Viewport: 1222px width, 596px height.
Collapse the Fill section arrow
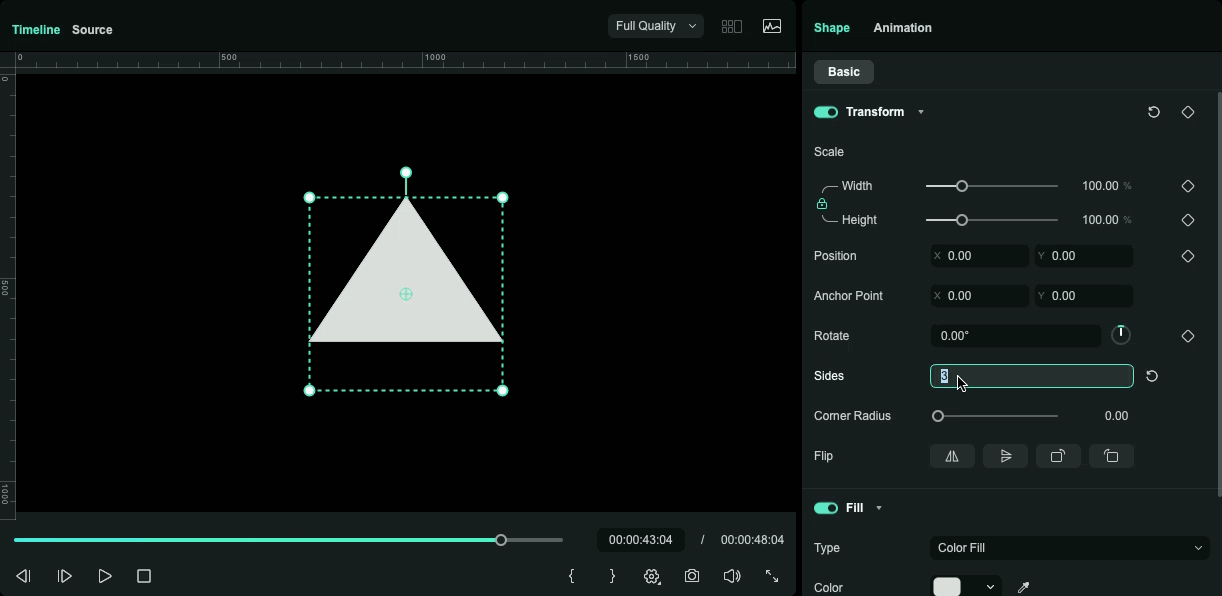tap(879, 508)
